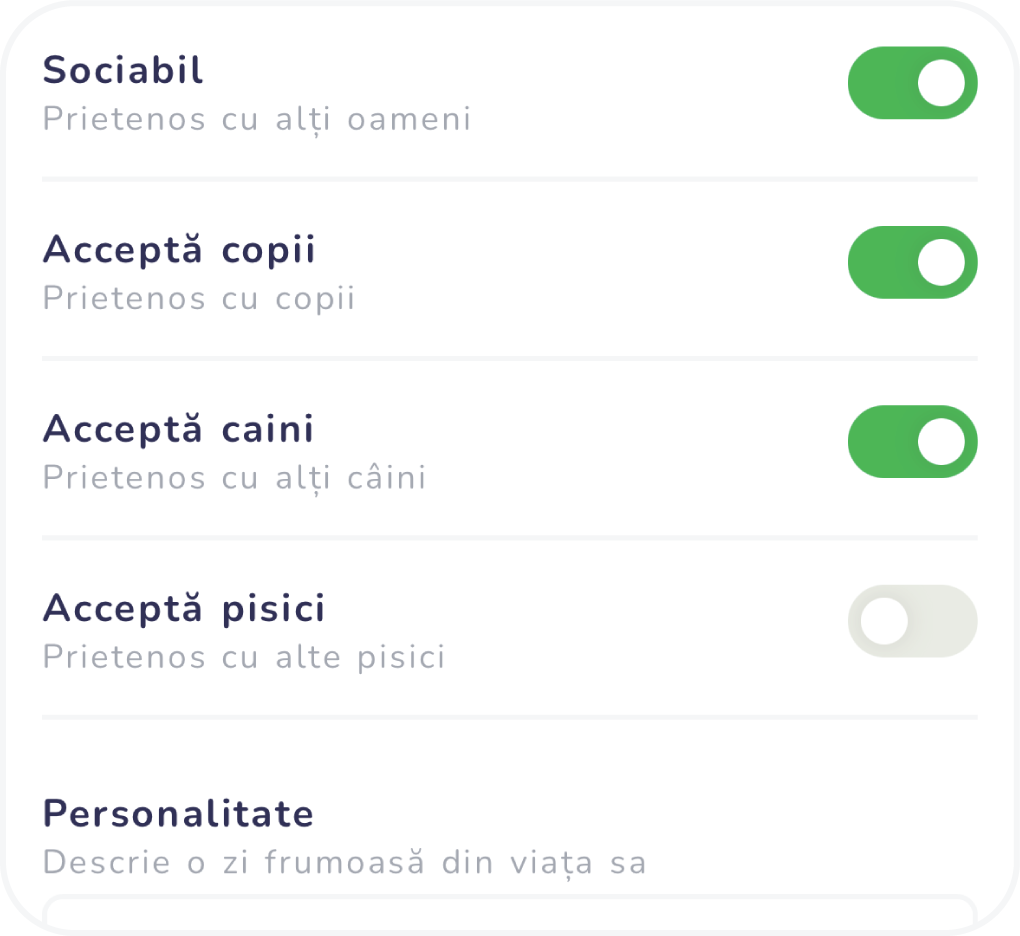Click the Sociabil heading label
Screen dimensions: 1020x936
click(x=123, y=71)
